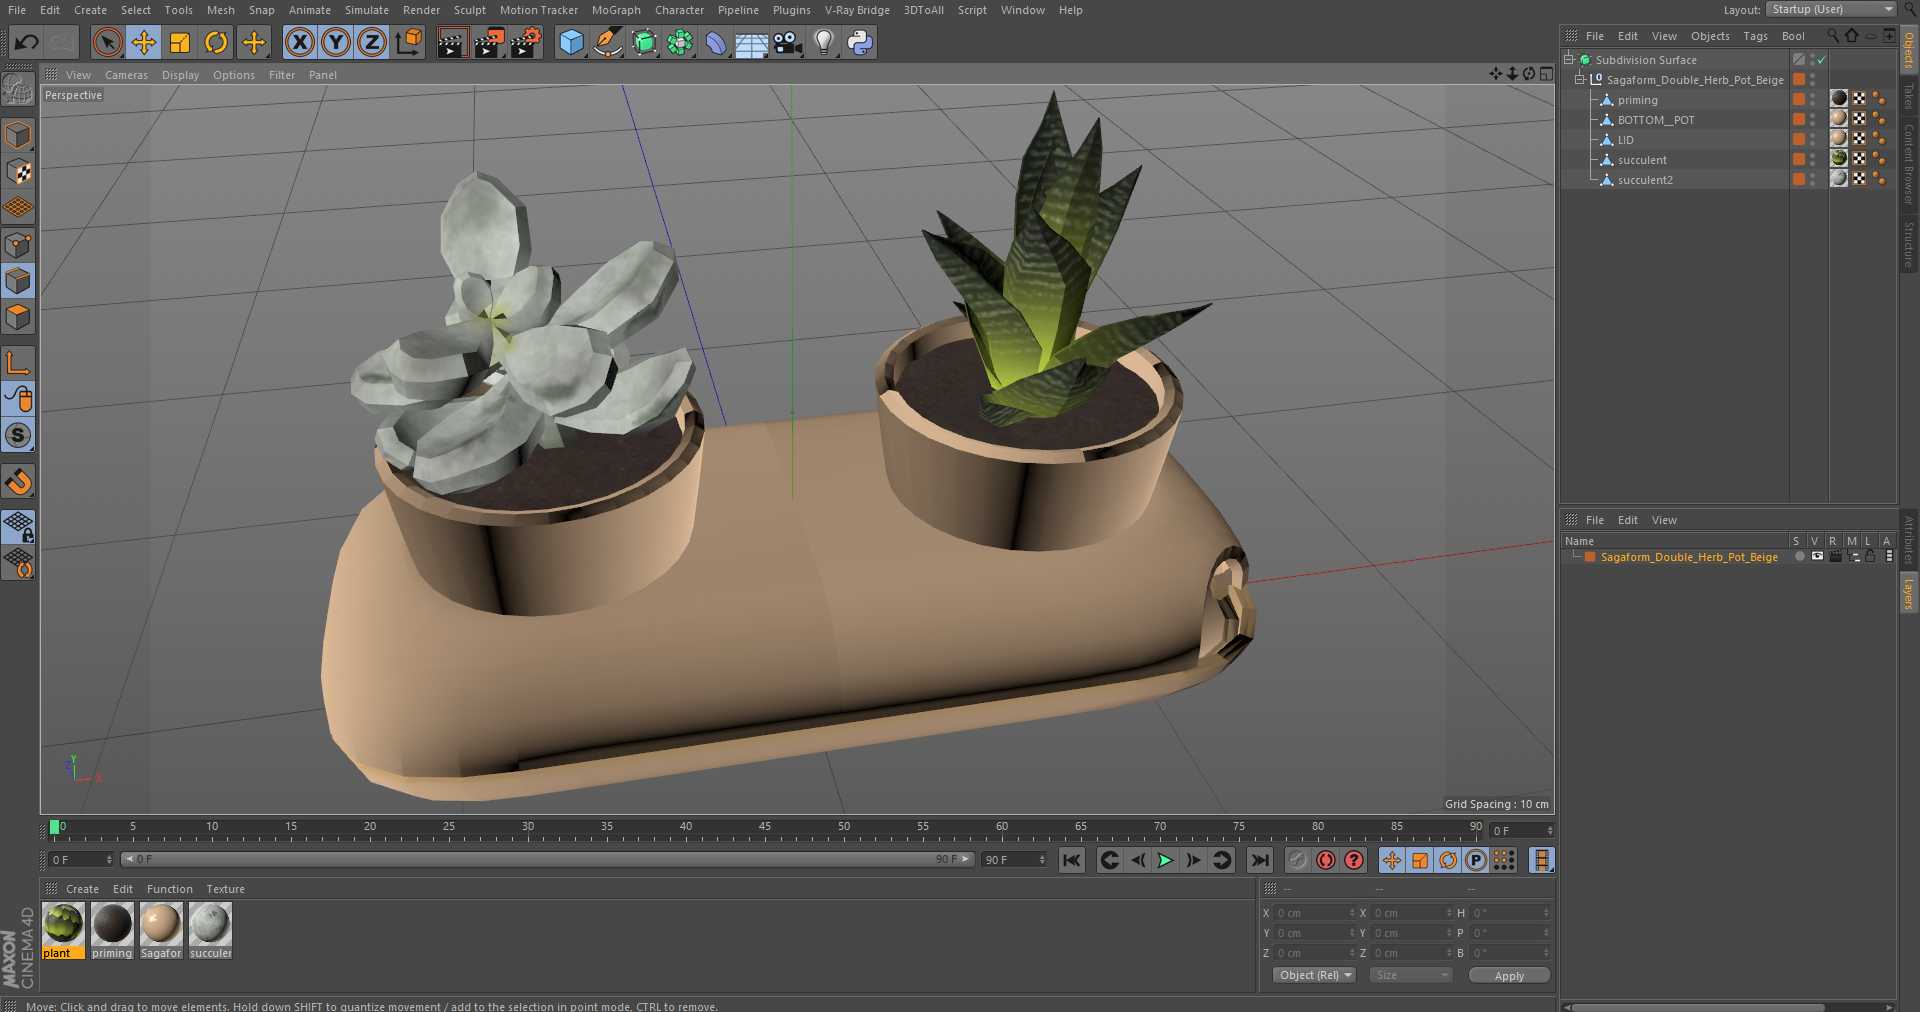Switch to Polygons mode
Viewport: 1920px width, 1012px height.
[18, 317]
